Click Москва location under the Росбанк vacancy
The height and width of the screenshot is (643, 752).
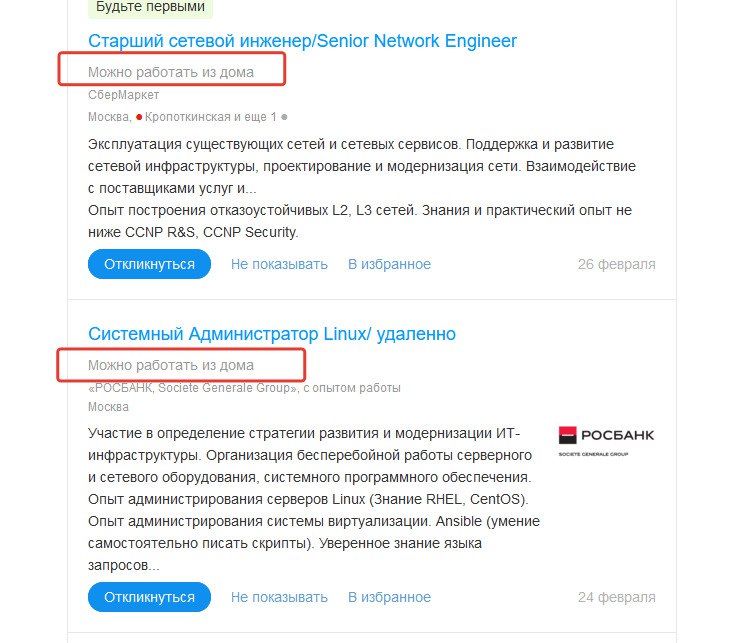click(x=108, y=407)
